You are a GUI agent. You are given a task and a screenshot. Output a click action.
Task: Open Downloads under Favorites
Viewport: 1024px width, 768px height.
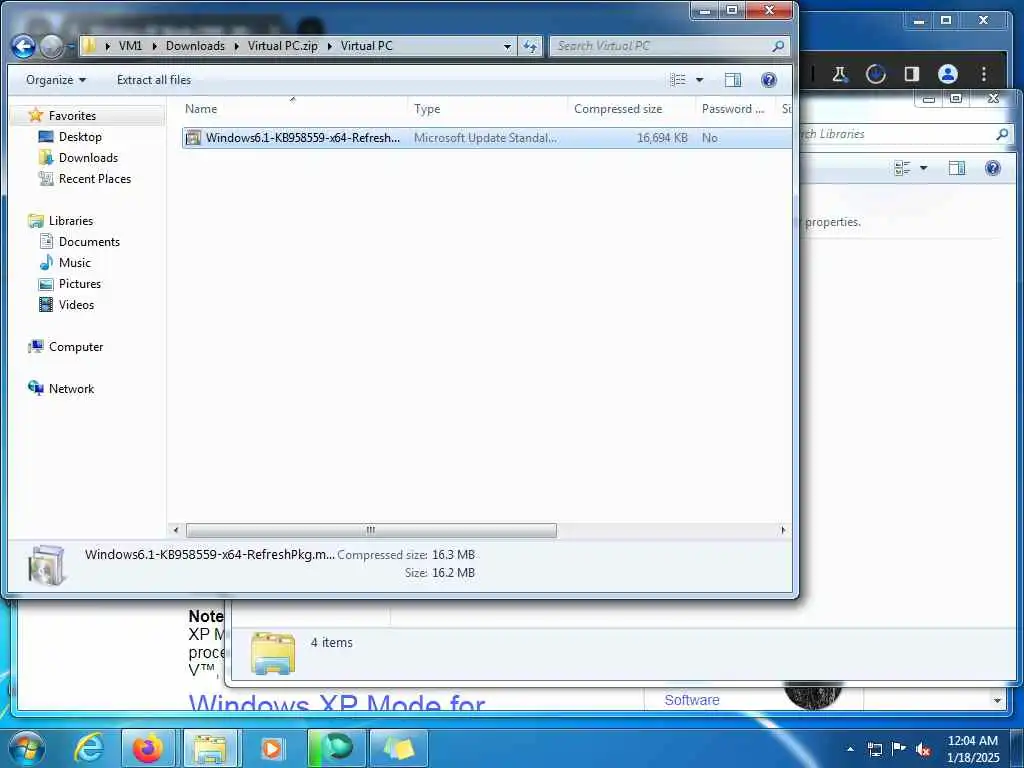tap(88, 157)
